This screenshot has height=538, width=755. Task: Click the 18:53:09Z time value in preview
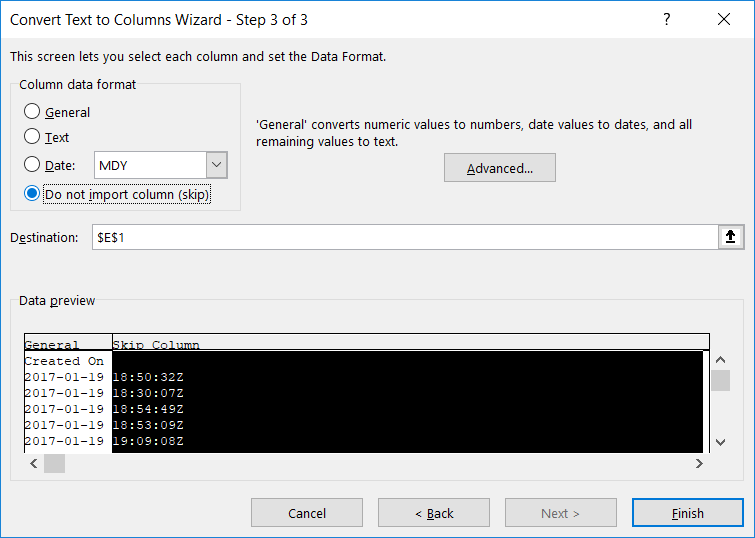[x=148, y=424]
